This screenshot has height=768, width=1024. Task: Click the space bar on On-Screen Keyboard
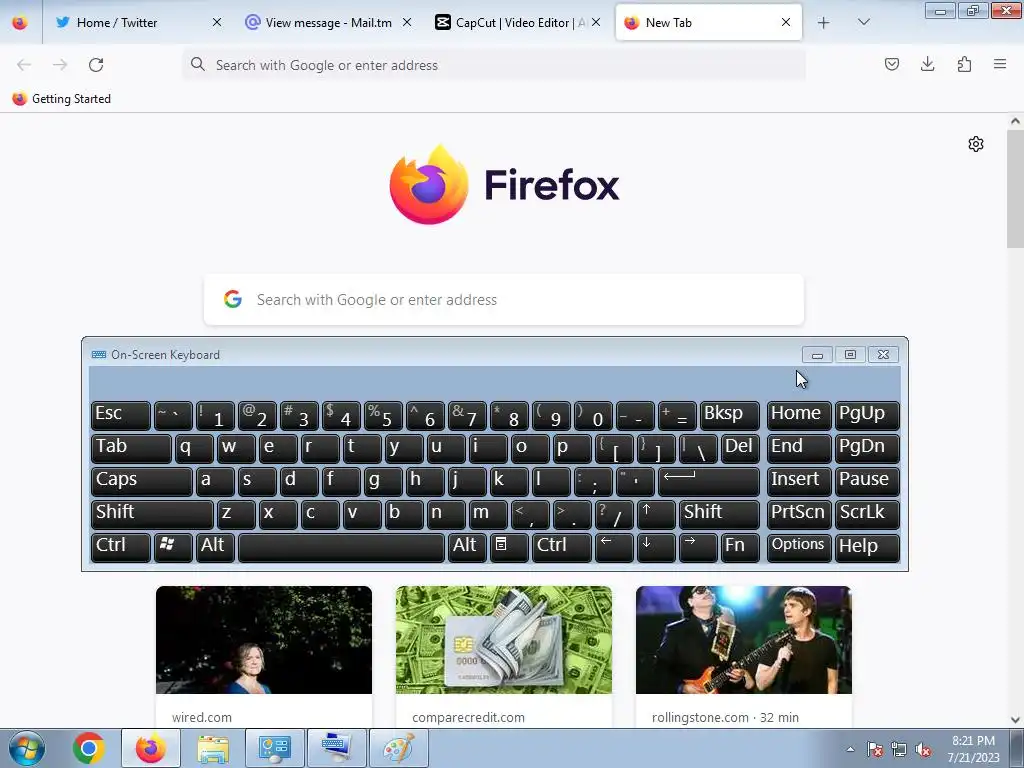click(x=341, y=547)
